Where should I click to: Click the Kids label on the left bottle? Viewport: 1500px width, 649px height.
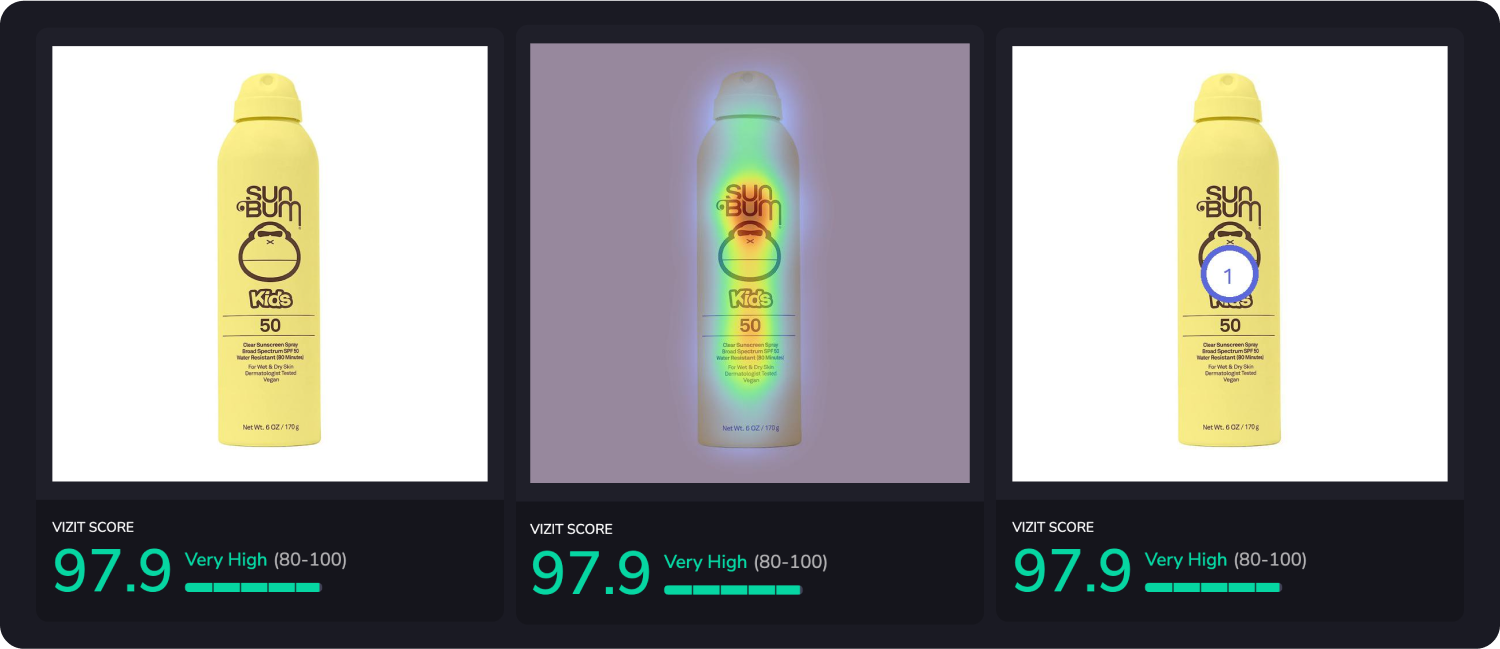[x=270, y=298]
